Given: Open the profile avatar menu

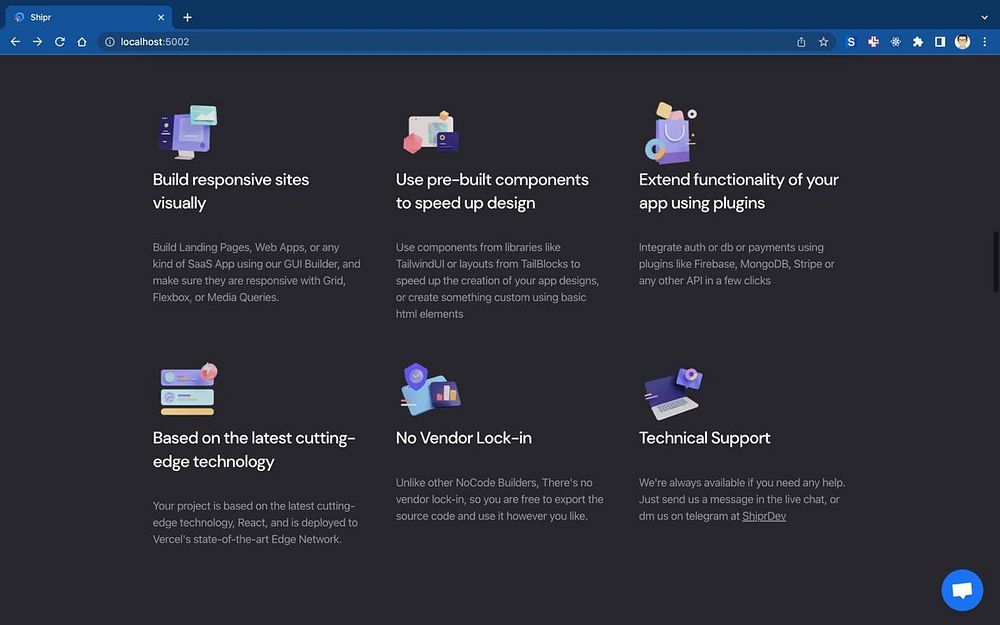Looking at the screenshot, I should [x=962, y=41].
